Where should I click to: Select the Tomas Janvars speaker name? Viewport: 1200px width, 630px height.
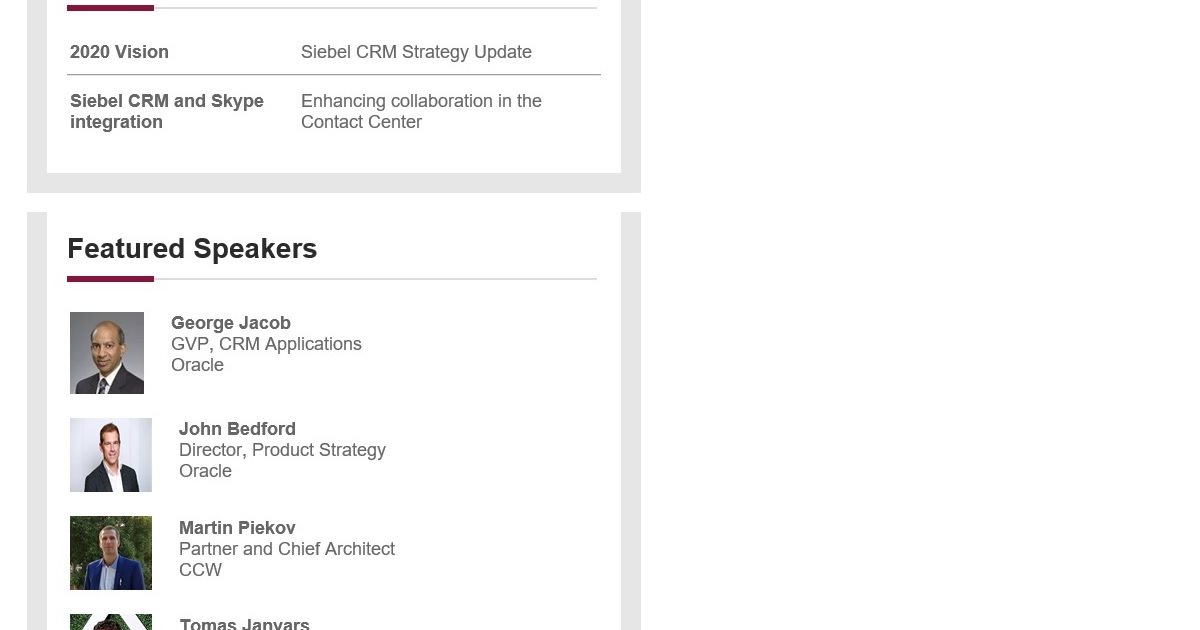point(244,624)
